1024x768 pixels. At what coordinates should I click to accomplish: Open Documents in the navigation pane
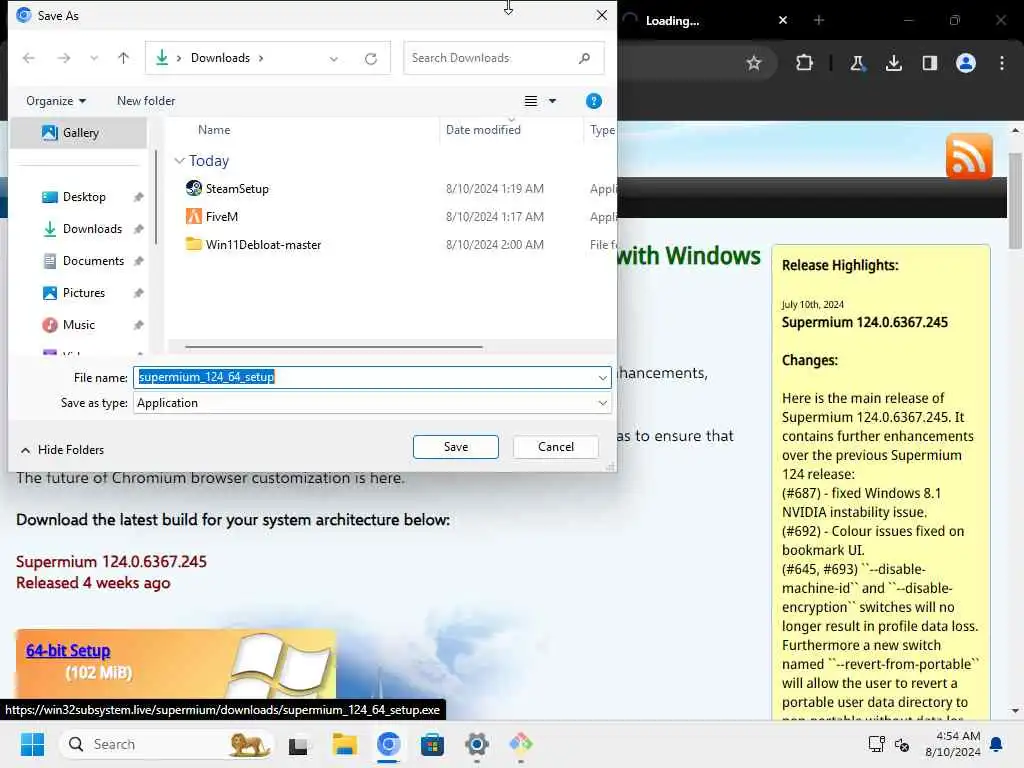point(93,261)
